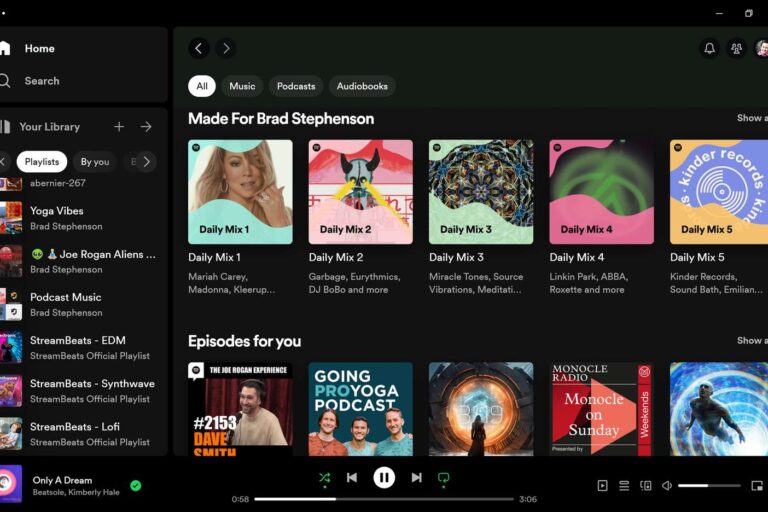Open the Daily Mix 2 cover
The image size is (768, 512).
[x=360, y=192]
